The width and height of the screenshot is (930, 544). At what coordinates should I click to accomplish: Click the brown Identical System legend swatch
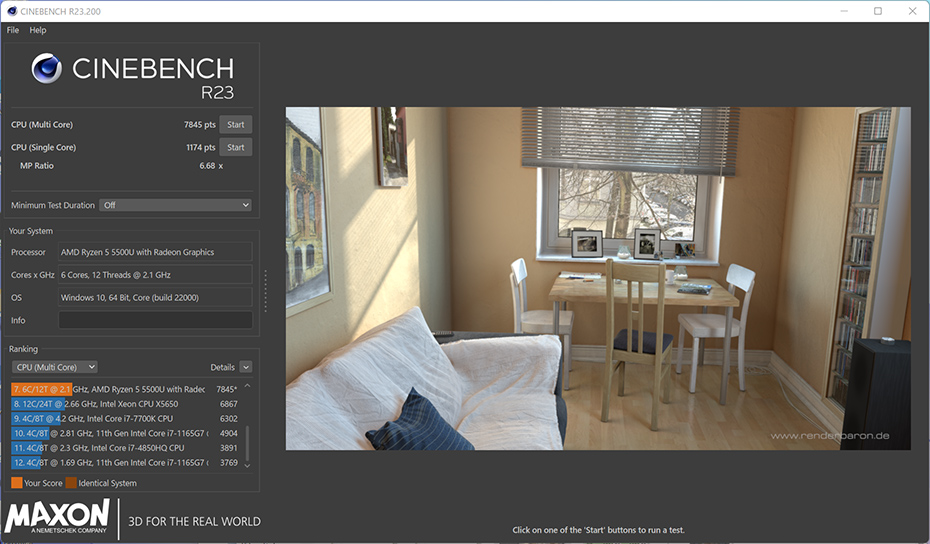tap(71, 483)
